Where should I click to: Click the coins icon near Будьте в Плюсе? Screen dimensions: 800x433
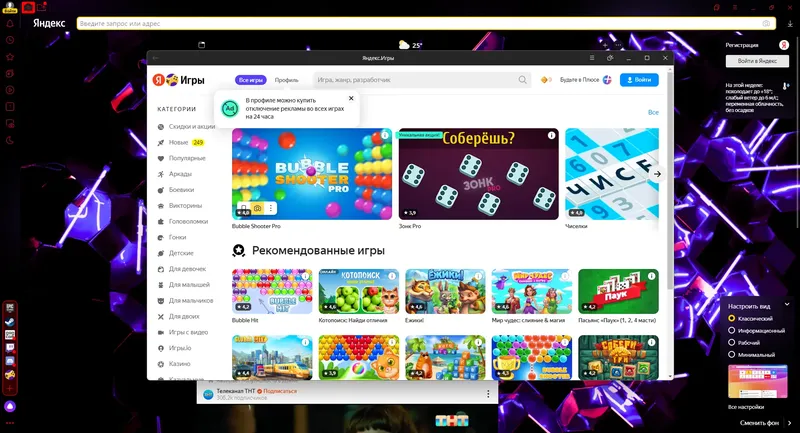546,80
